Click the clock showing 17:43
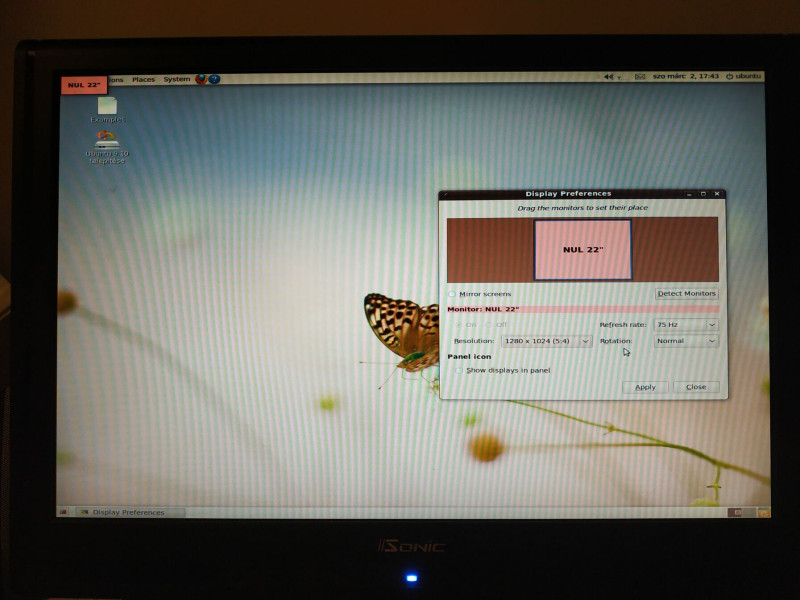The width and height of the screenshot is (800, 600). point(686,76)
